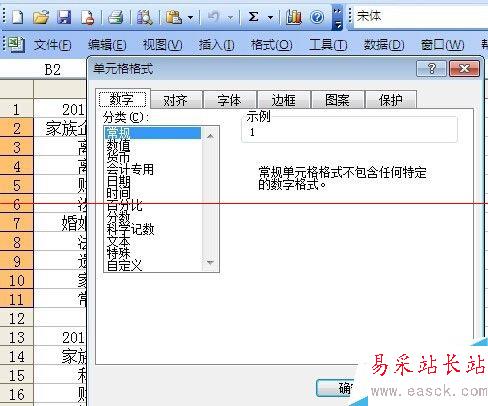Select 时间 in the category list
This screenshot has height=406, width=488.
point(153,193)
